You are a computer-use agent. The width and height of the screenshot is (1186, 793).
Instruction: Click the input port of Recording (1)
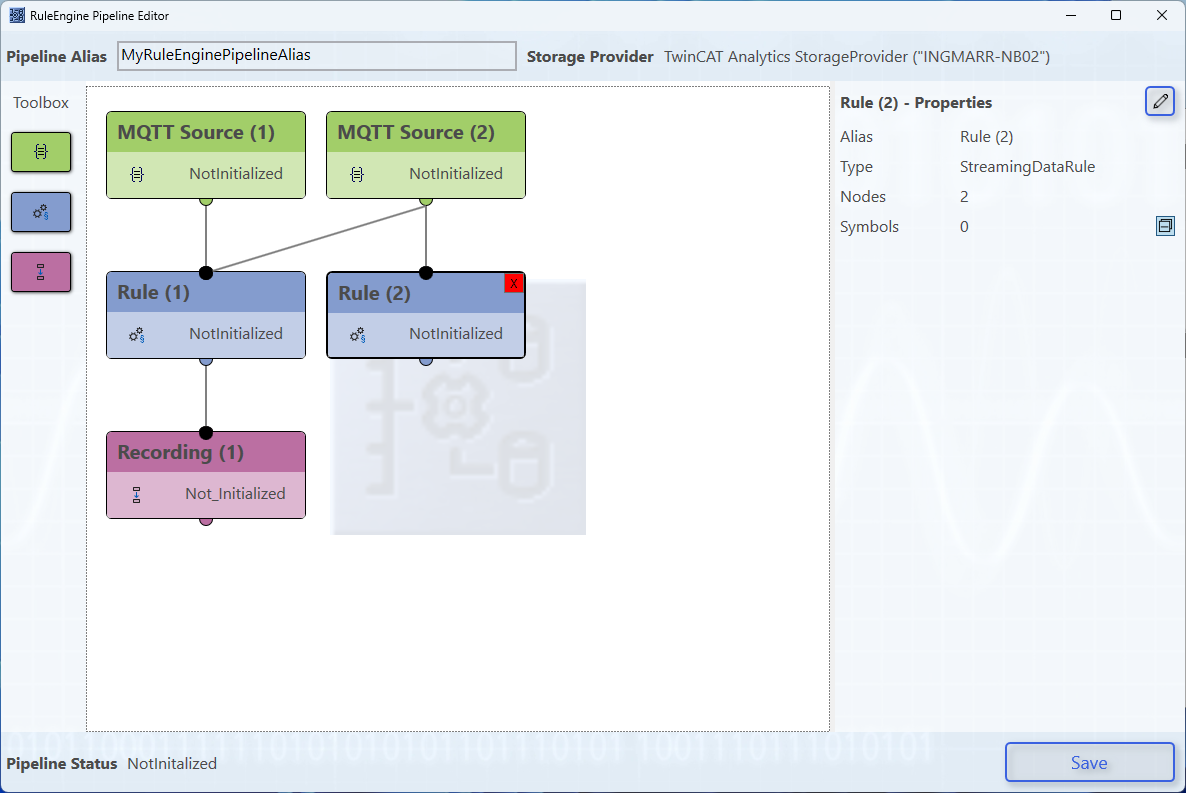[x=206, y=433]
